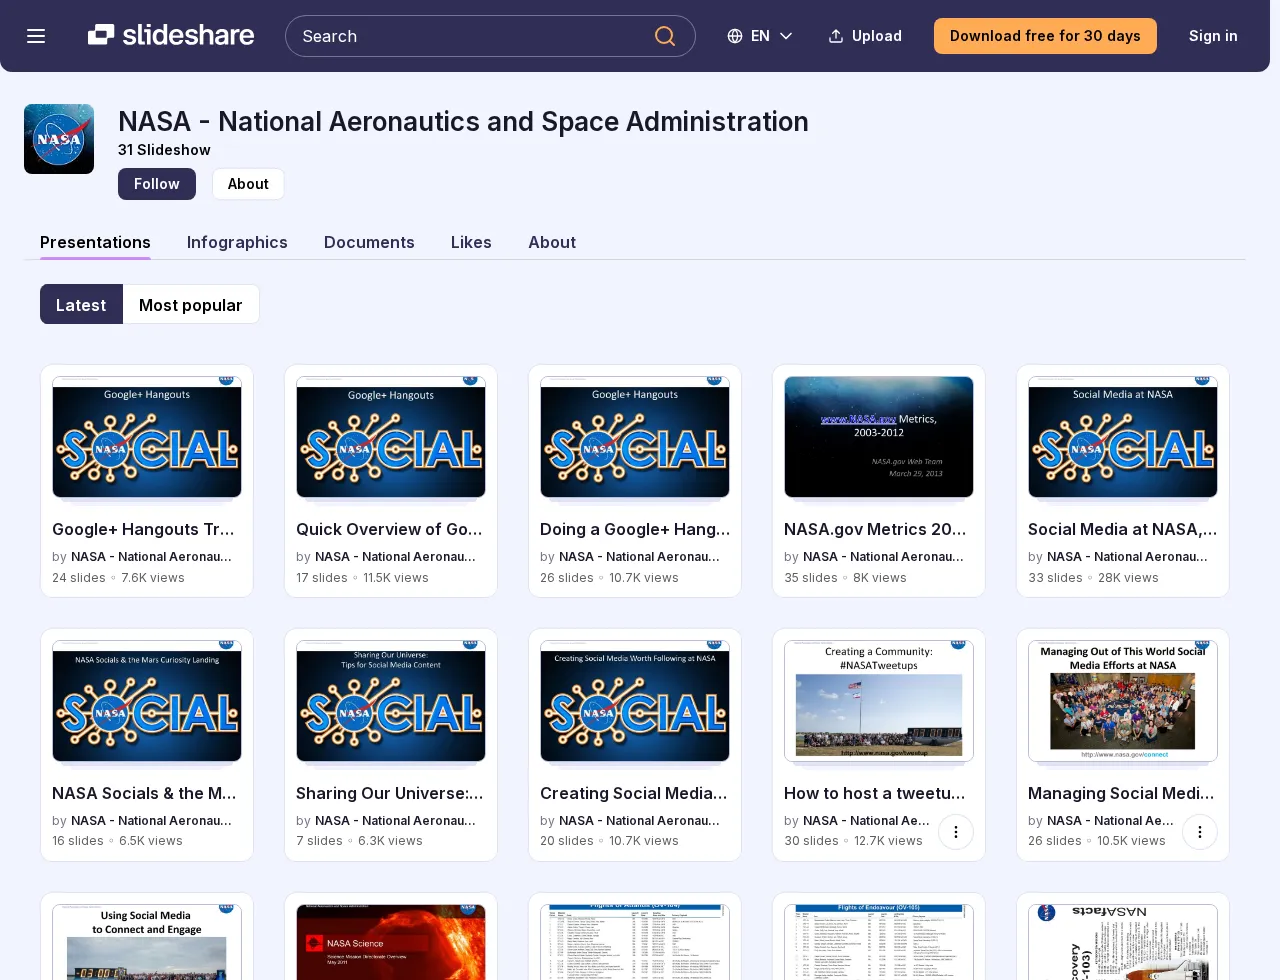1280x980 pixels.
Task: Expand the EN language dropdown
Action: [x=760, y=36]
